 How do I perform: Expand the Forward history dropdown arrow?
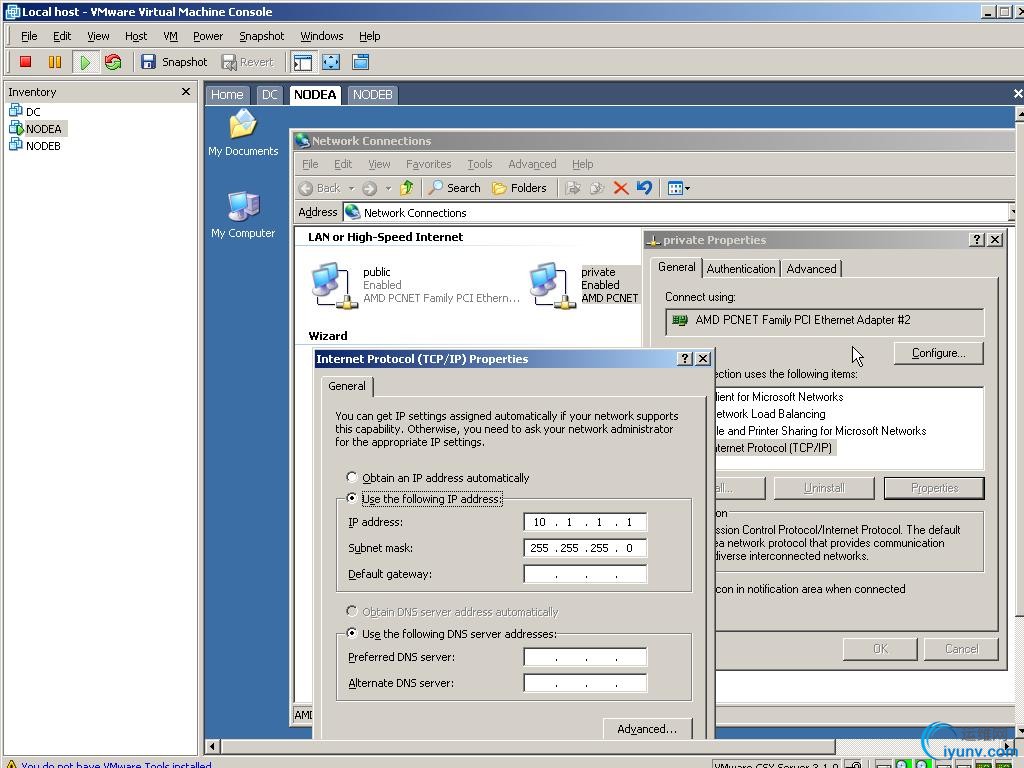388,188
